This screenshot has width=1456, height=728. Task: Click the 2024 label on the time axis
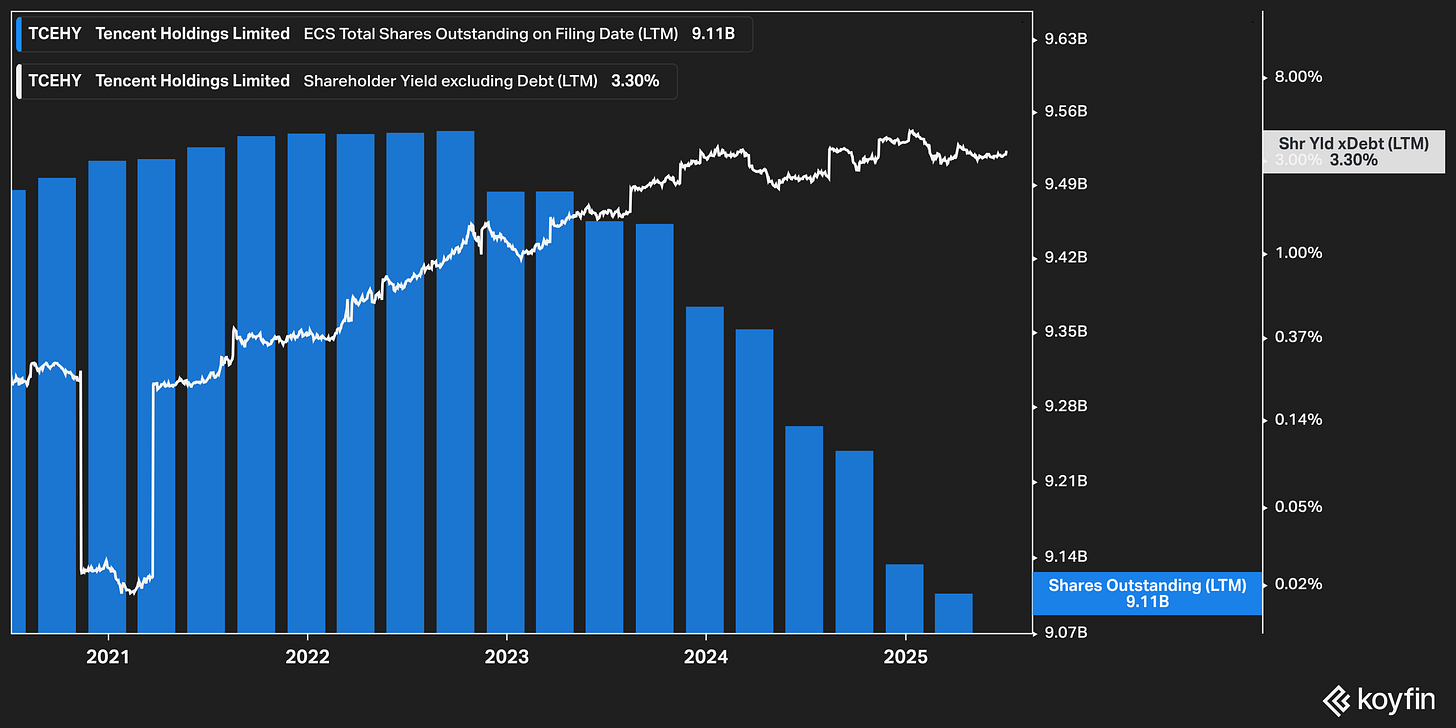click(706, 657)
